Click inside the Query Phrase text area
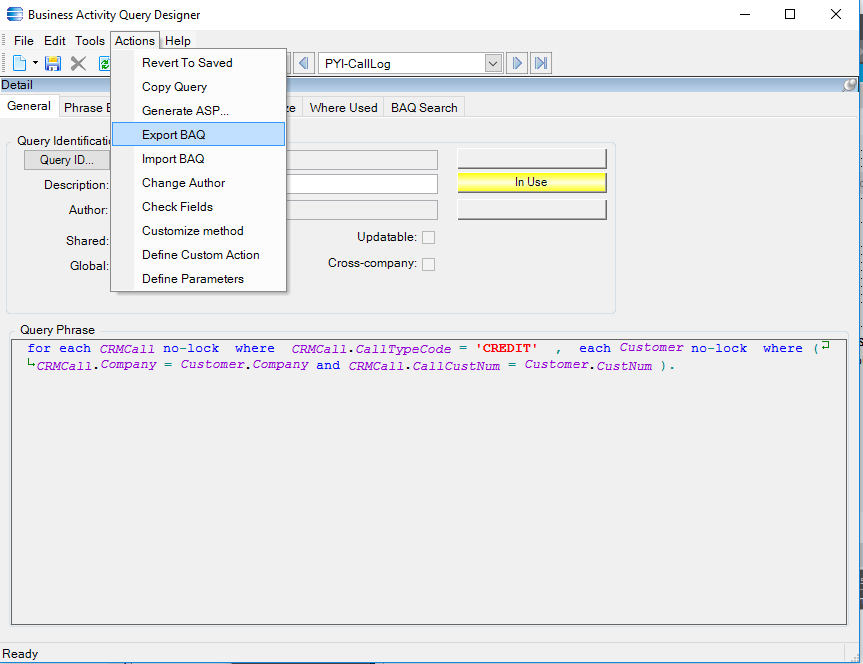The width and height of the screenshot is (863, 664). pyautogui.click(x=430, y=480)
